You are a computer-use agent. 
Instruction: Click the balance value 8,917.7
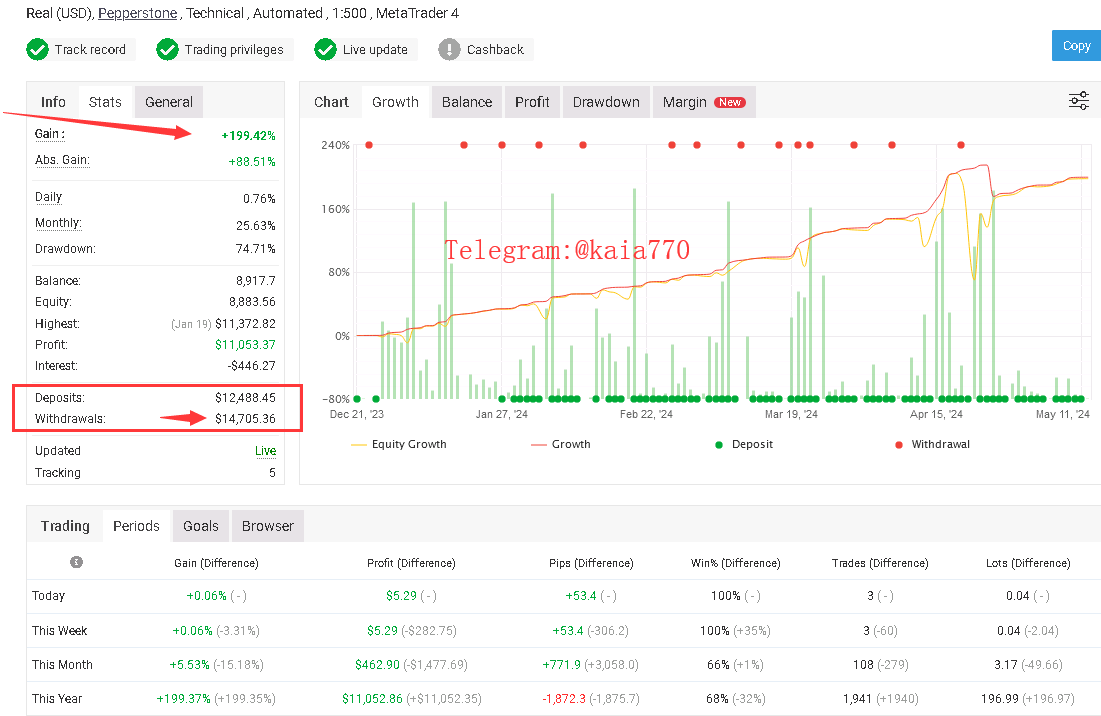point(256,281)
